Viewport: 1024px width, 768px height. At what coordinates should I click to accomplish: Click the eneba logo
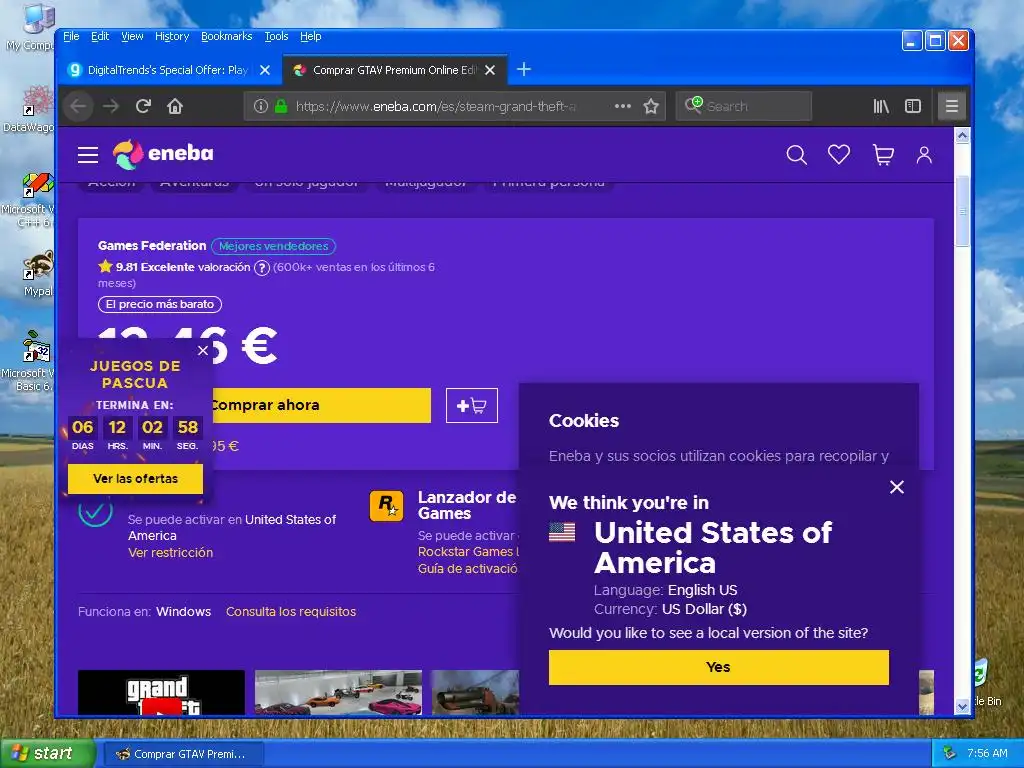[163, 154]
